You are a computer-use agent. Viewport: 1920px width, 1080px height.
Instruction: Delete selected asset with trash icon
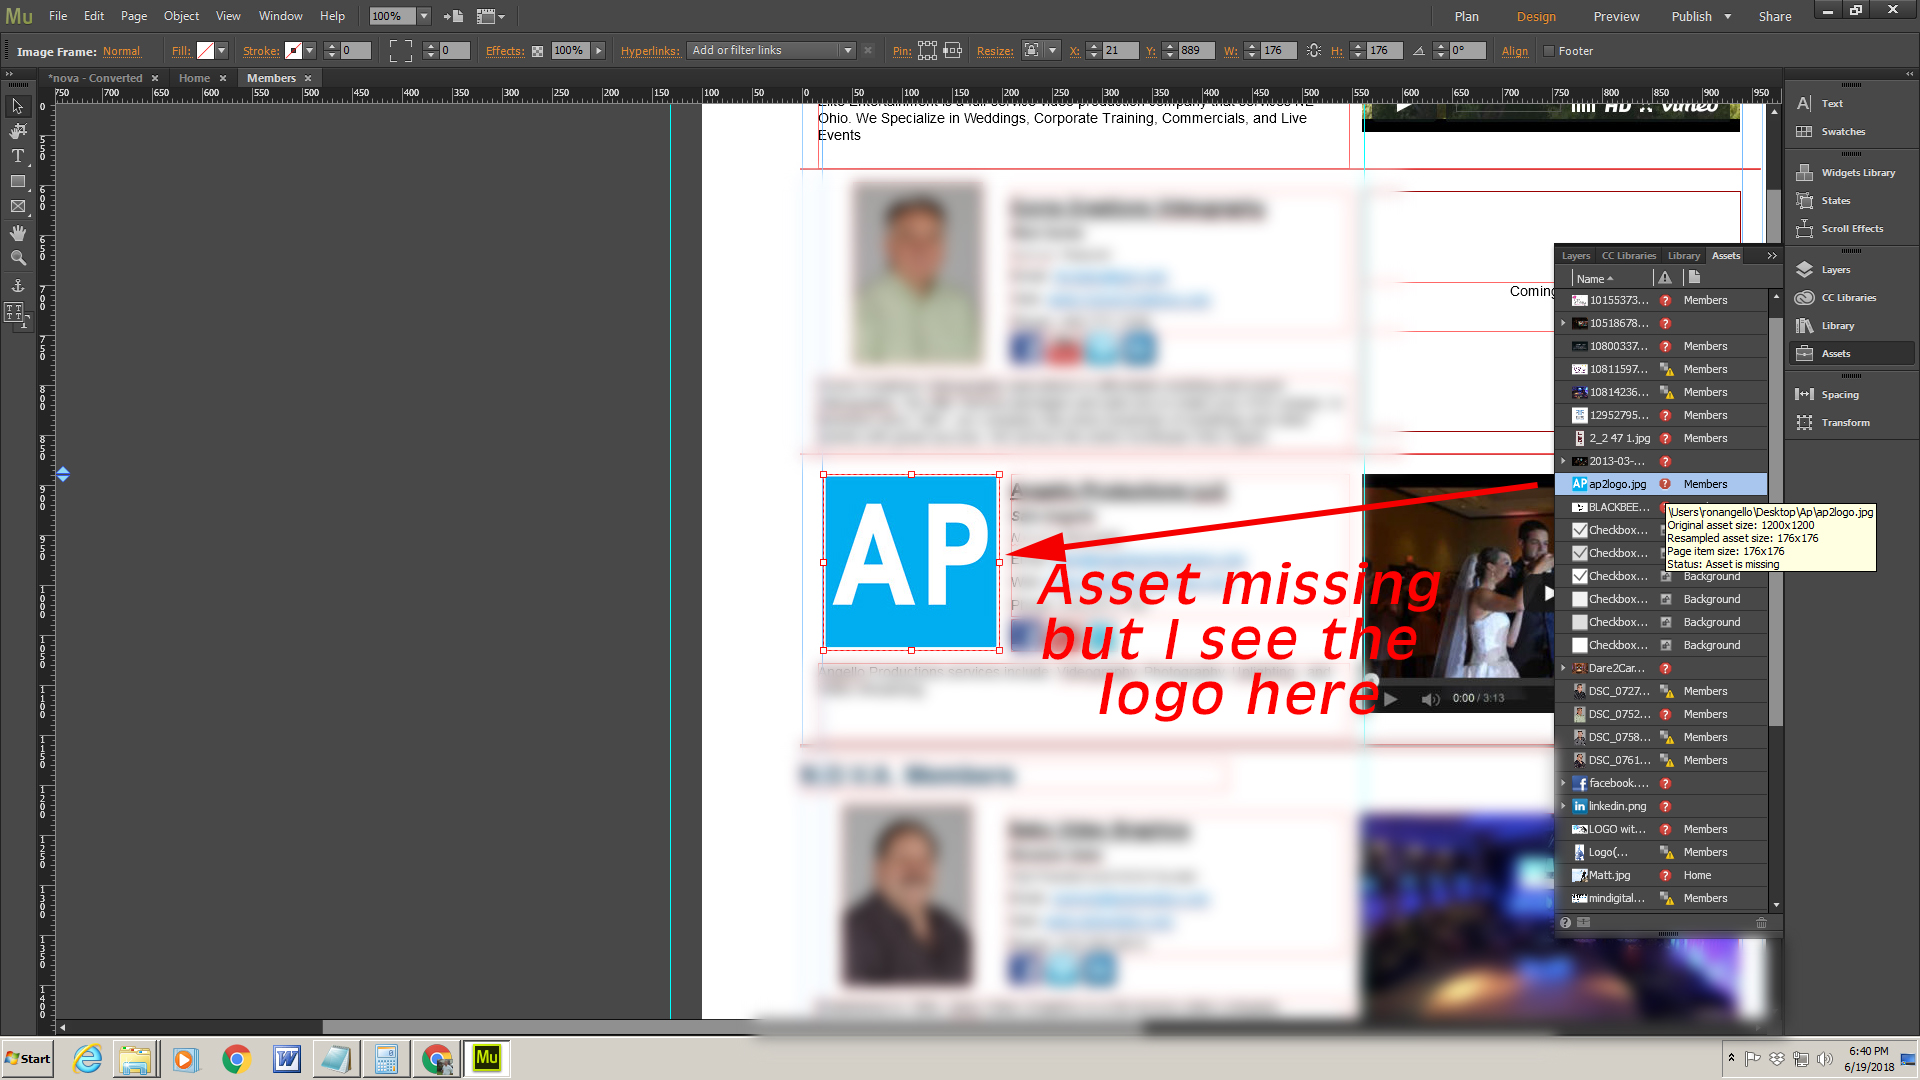pyautogui.click(x=1761, y=922)
